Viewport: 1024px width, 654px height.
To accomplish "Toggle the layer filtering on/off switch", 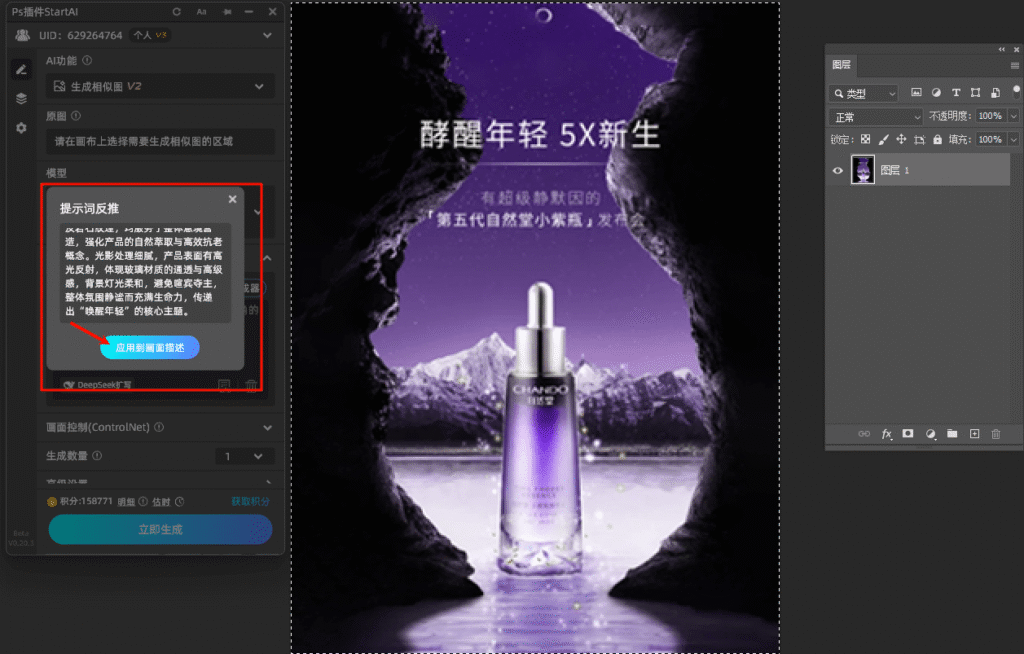I will point(1016,91).
